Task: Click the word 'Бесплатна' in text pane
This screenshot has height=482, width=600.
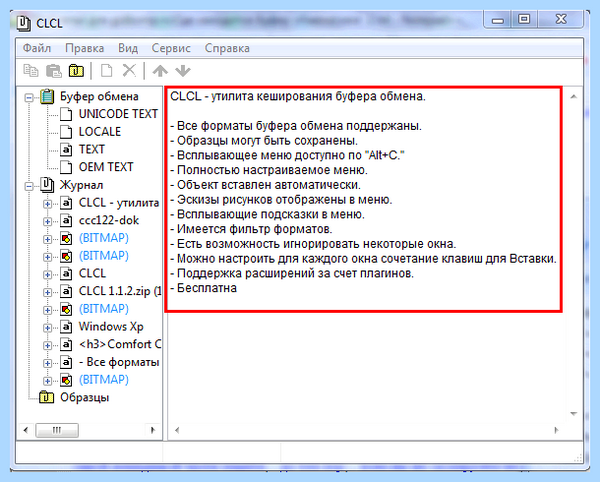Action: (x=207, y=288)
